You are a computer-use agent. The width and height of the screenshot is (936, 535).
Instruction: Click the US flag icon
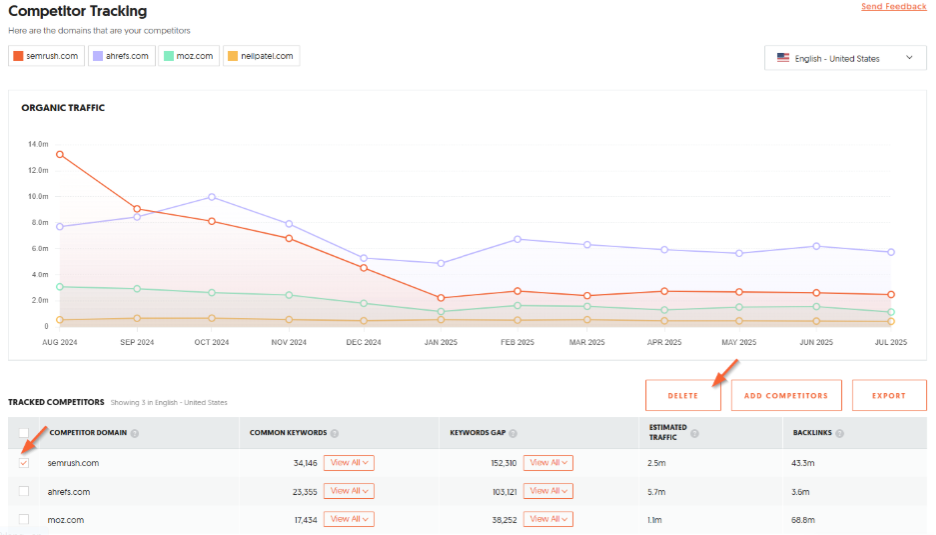point(783,58)
